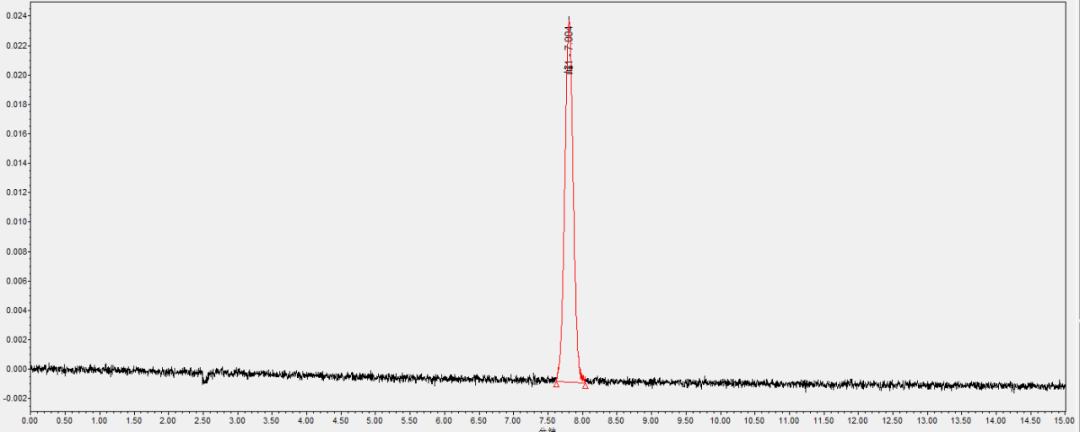This screenshot has width=1080, height=432.
Task: Click the 0.00 tick label on the time axis
Action: pos(30,420)
